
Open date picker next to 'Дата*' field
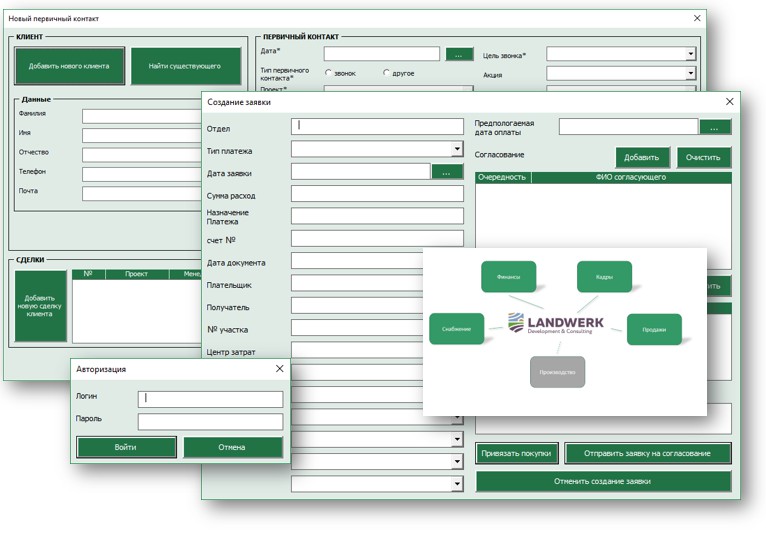click(x=459, y=54)
